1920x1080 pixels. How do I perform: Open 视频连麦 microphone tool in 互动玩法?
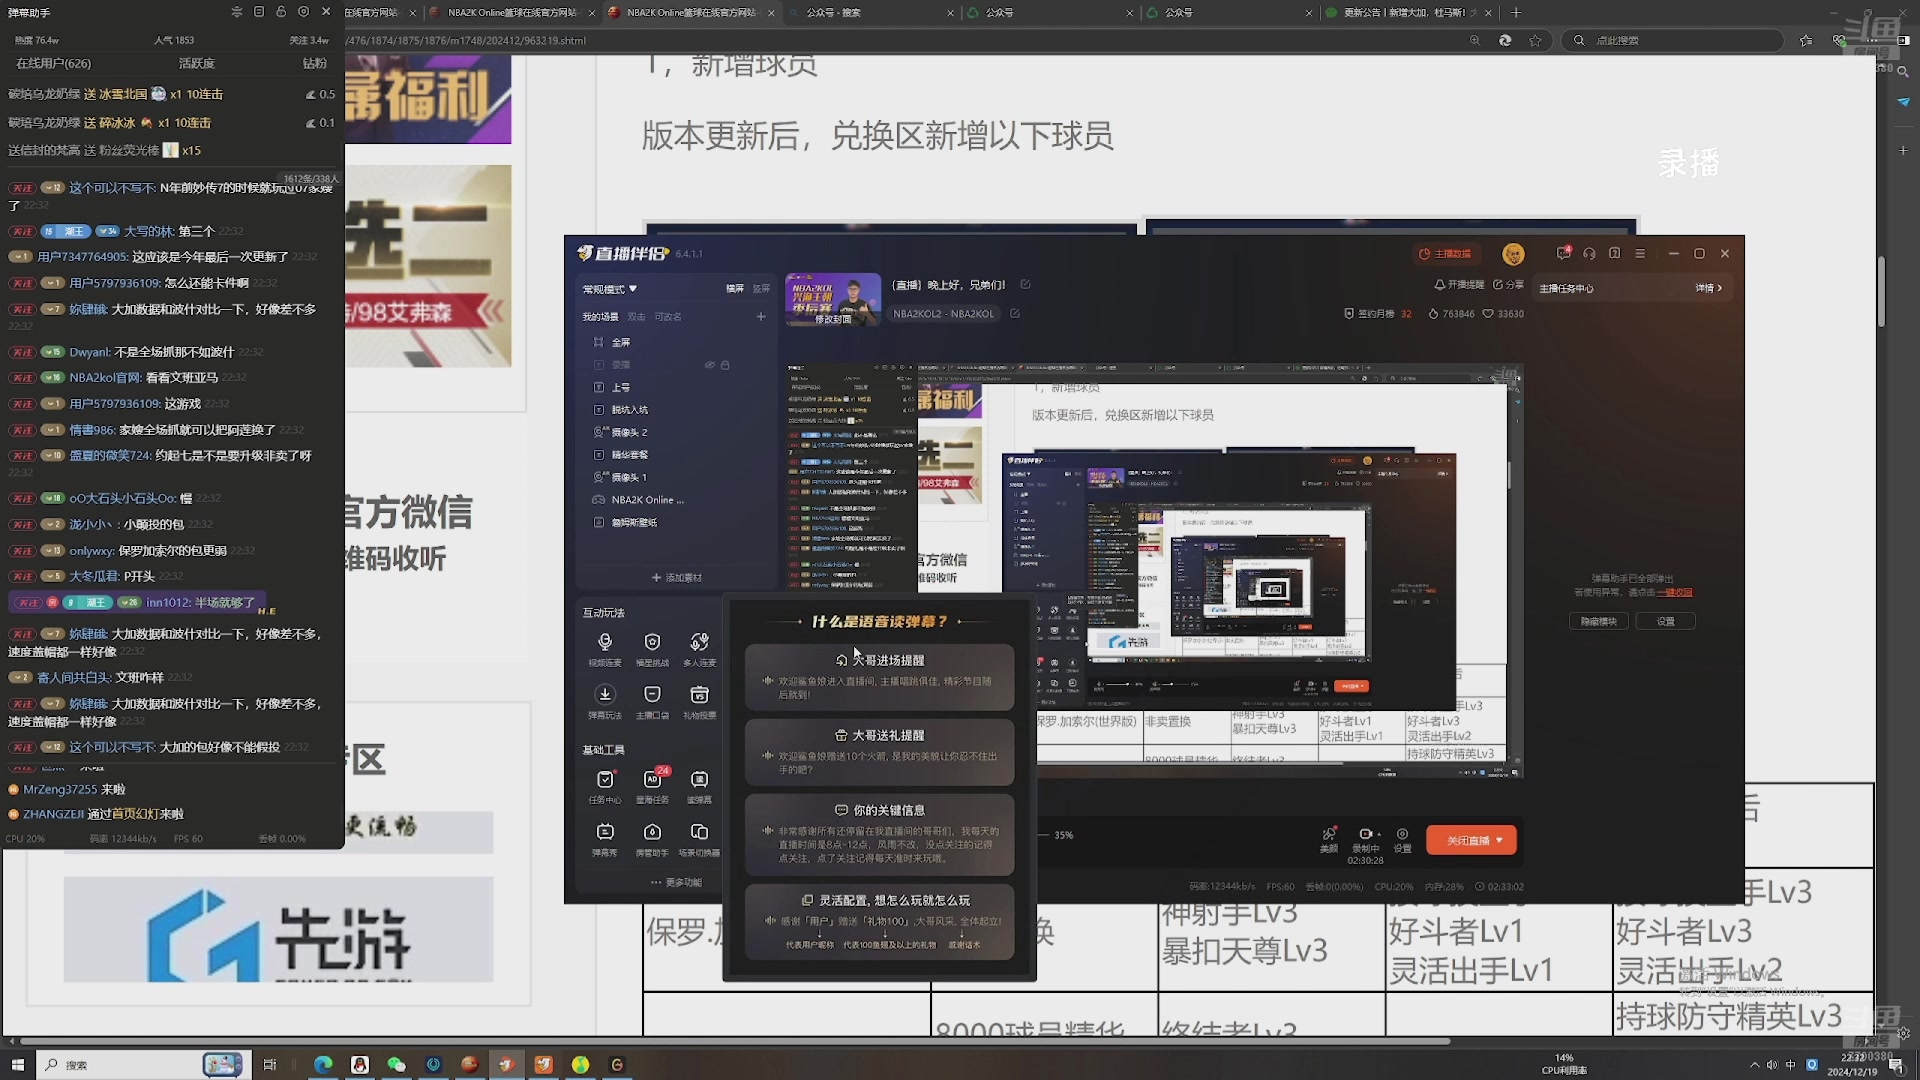604,648
